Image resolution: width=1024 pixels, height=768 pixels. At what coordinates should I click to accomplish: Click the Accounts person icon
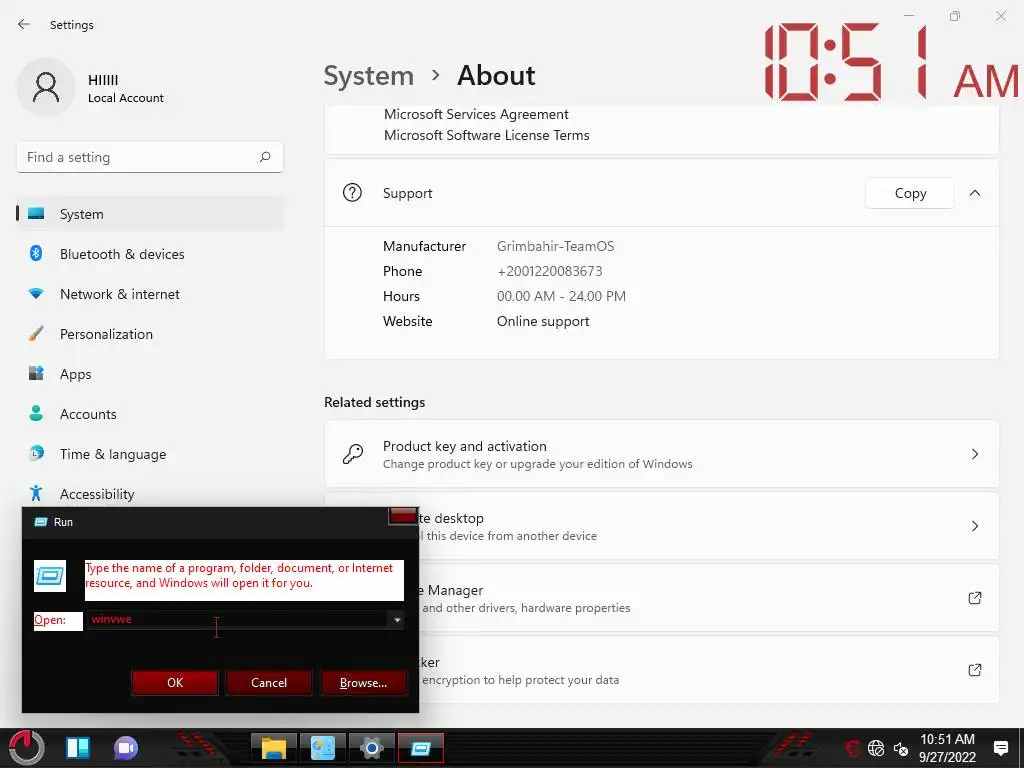coord(36,413)
